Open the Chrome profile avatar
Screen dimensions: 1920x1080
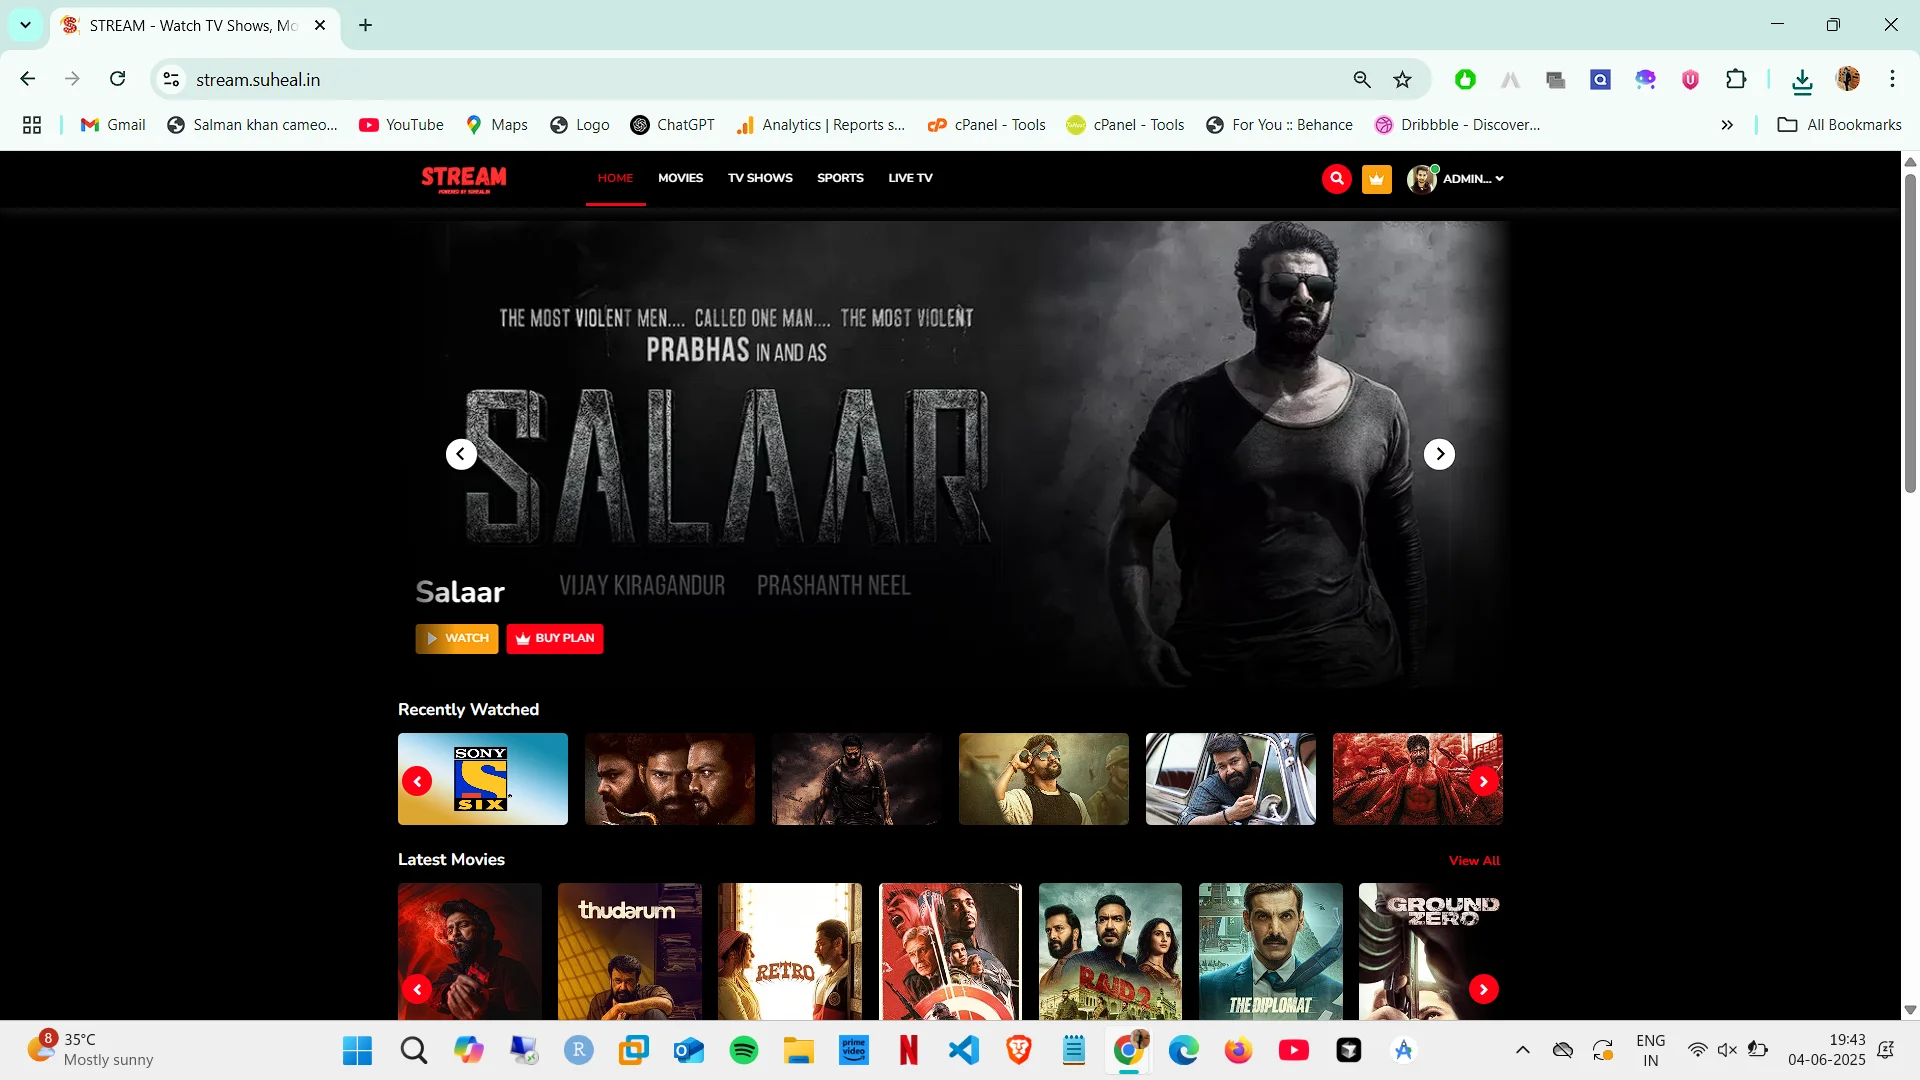1848,79
